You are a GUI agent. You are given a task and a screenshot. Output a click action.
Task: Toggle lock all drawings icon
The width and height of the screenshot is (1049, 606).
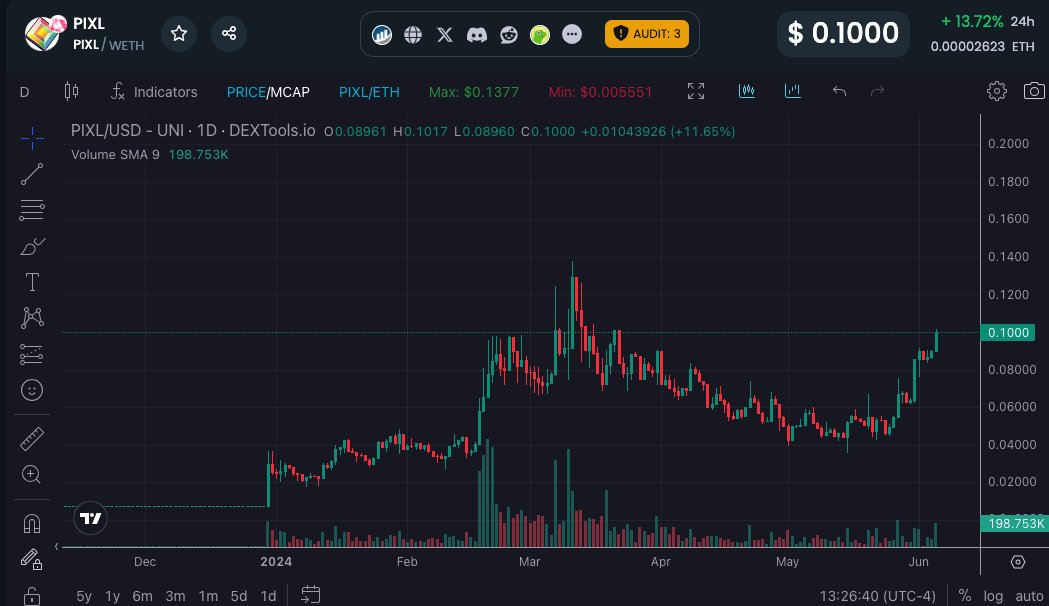[31, 595]
